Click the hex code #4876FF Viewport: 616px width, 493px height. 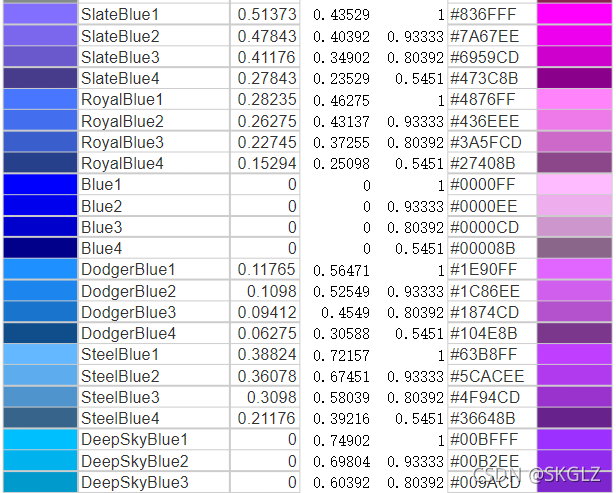(482, 100)
